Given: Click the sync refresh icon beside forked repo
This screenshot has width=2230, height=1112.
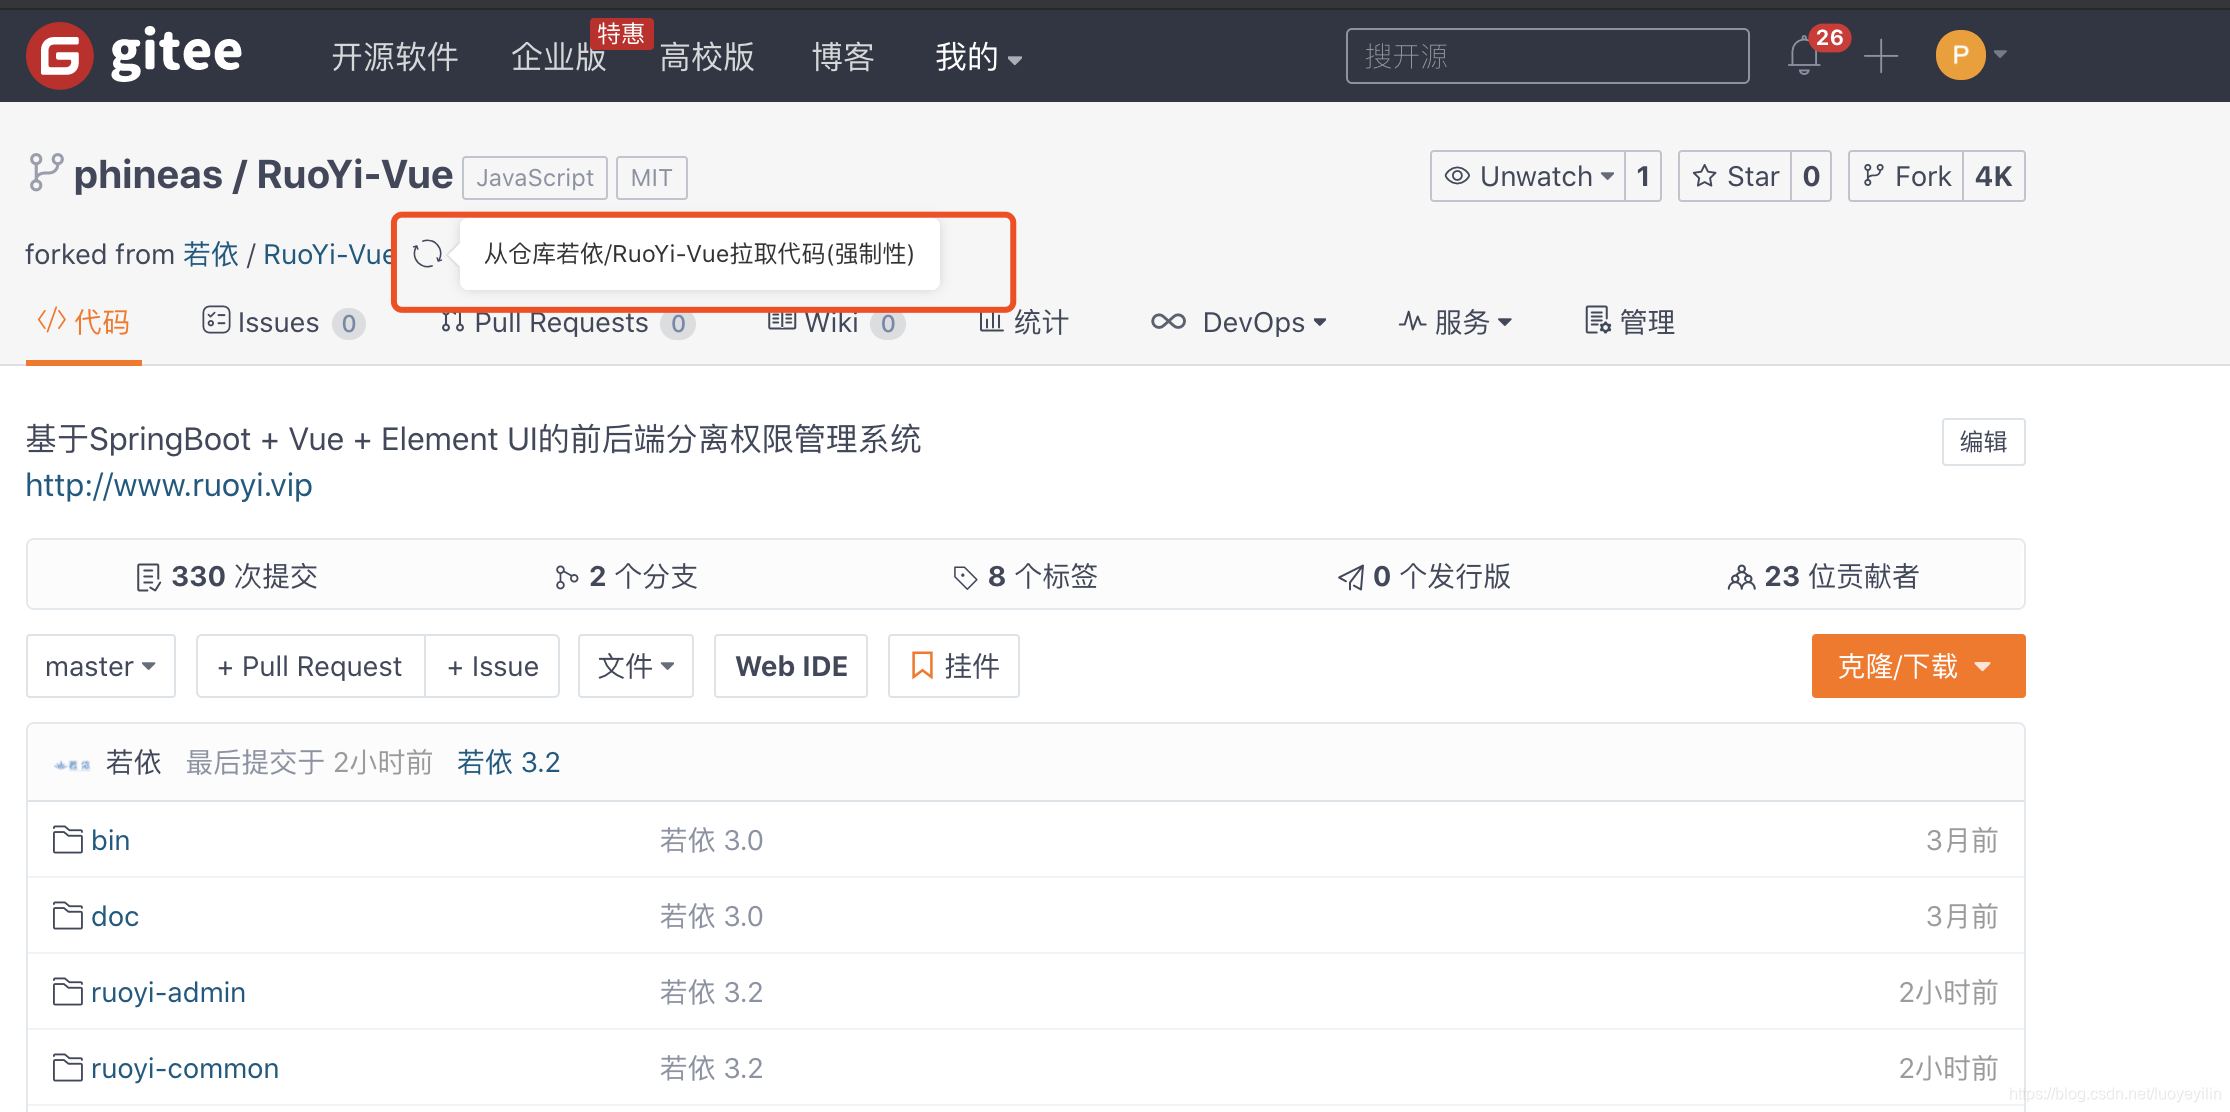Looking at the screenshot, I should click(428, 254).
